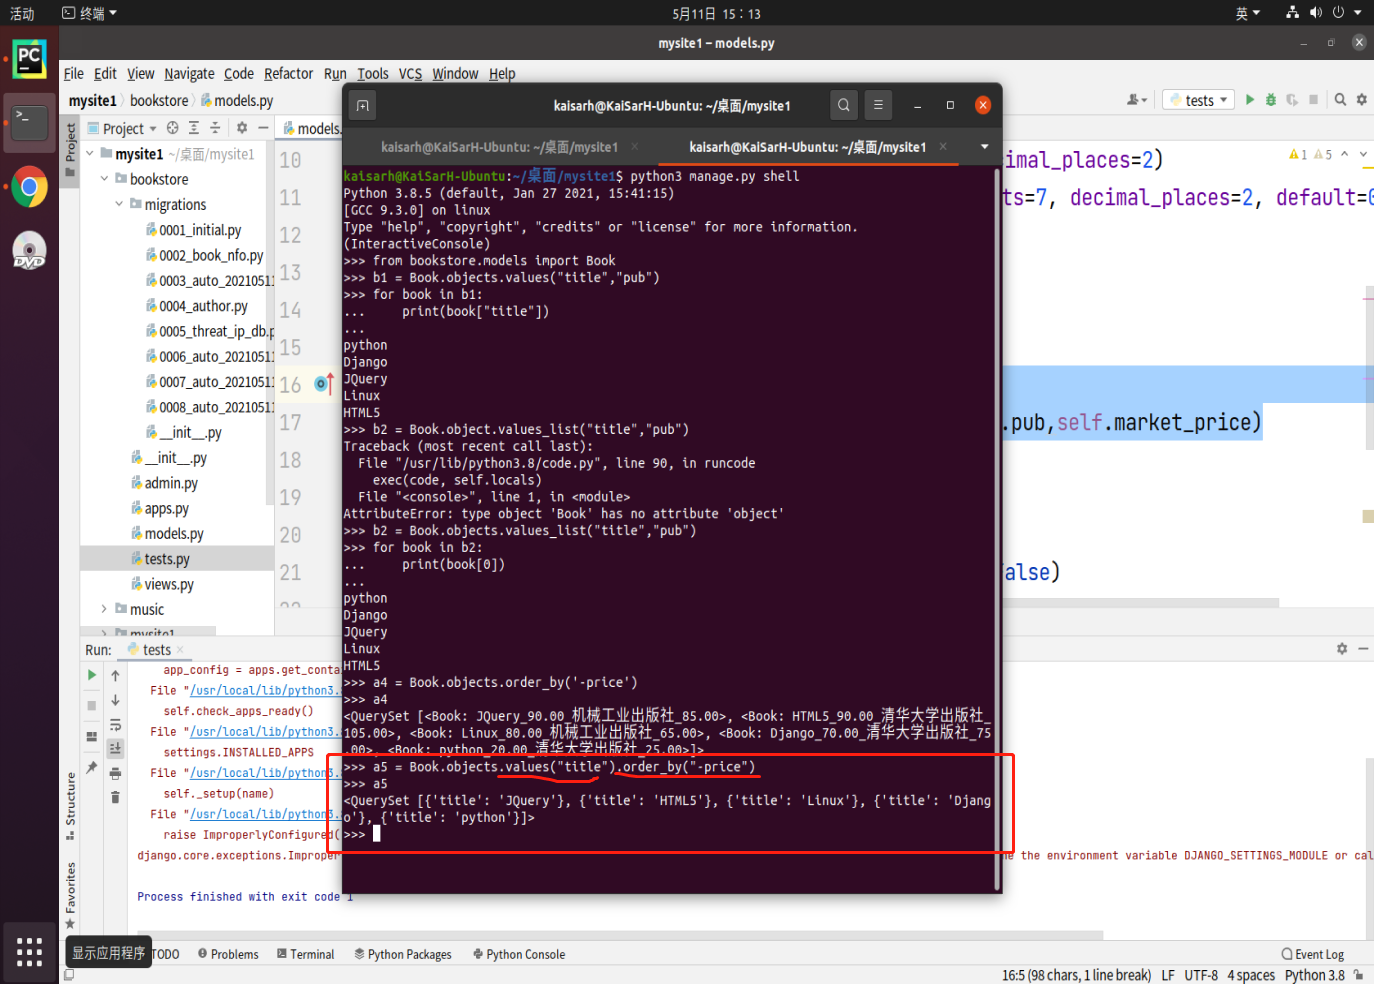Open the DVD disc from the dock
Screen dimensions: 1374x984
29,251
